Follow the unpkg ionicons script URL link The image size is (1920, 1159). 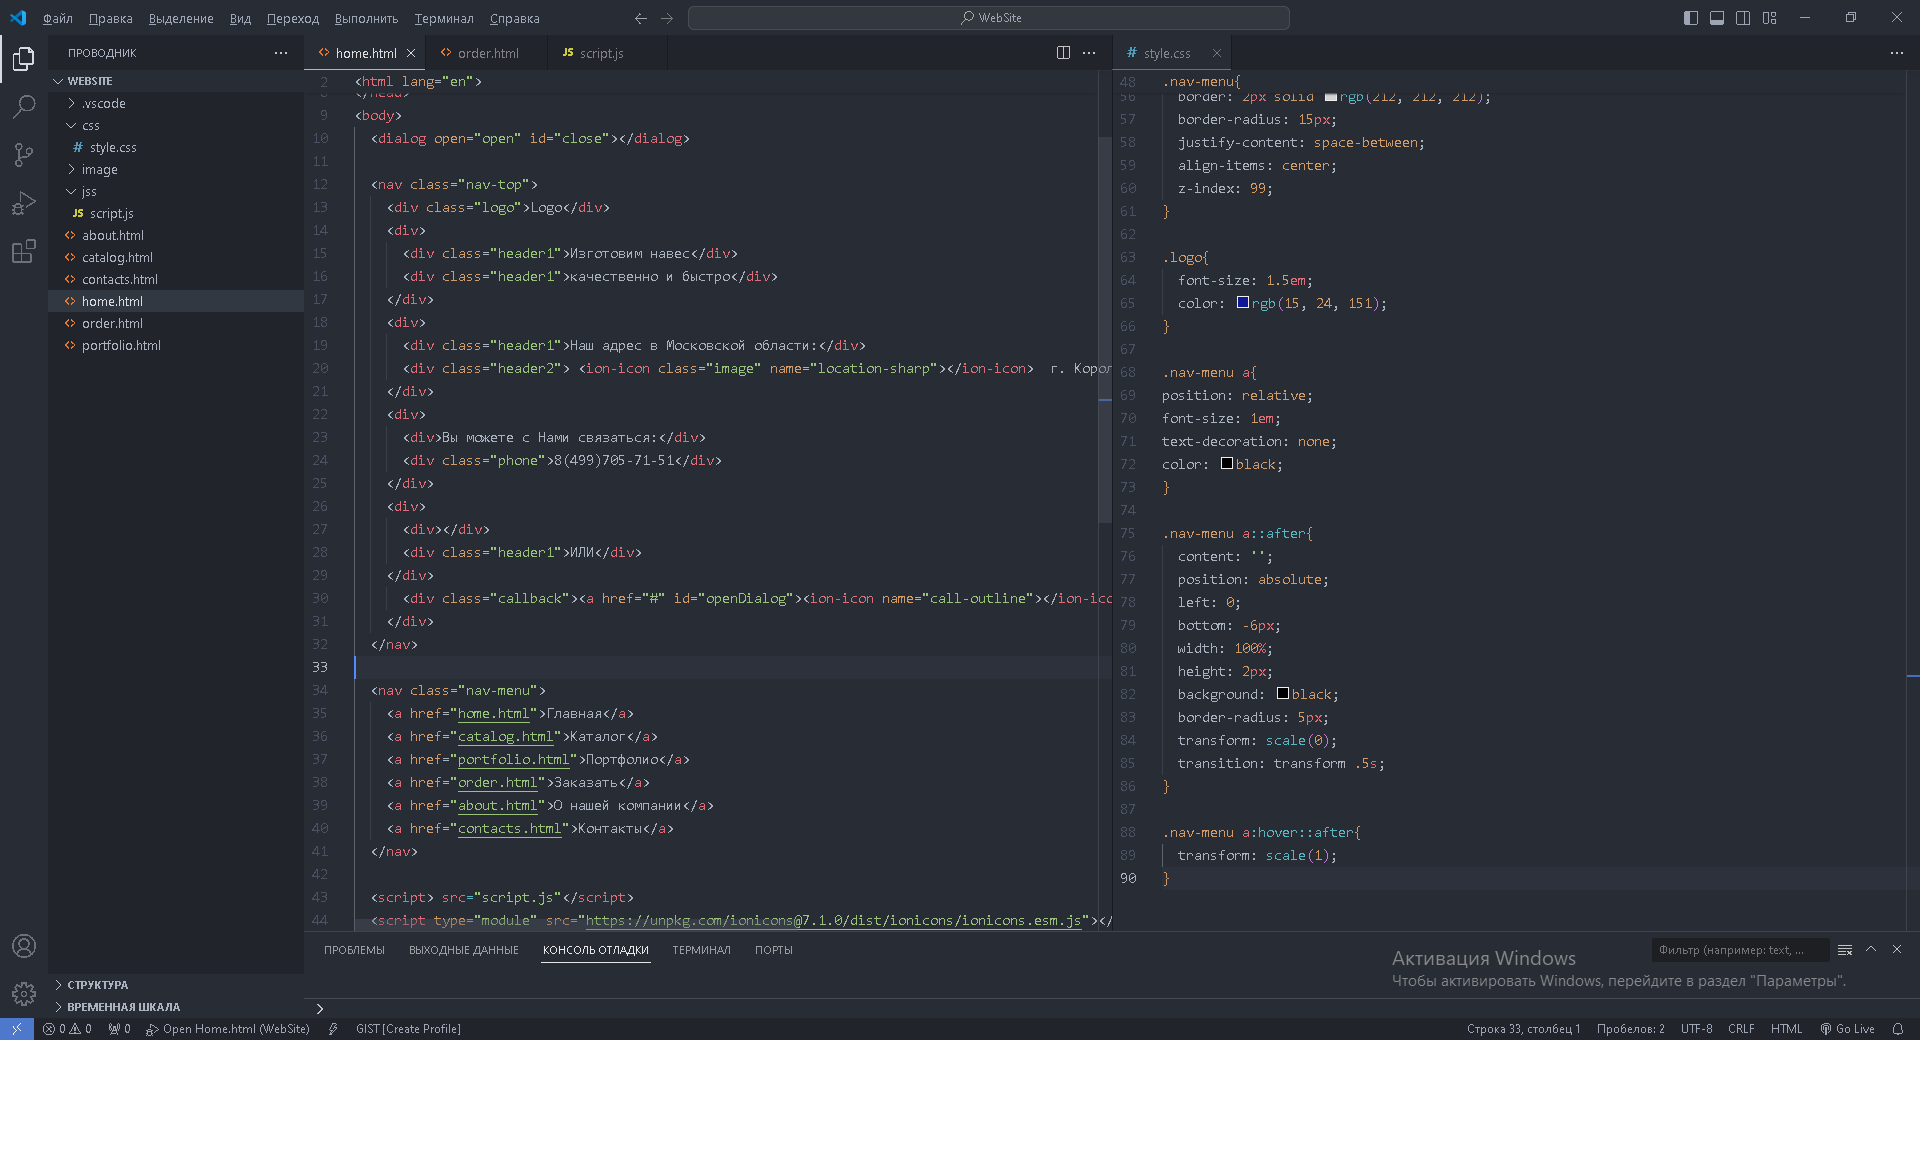click(x=834, y=921)
